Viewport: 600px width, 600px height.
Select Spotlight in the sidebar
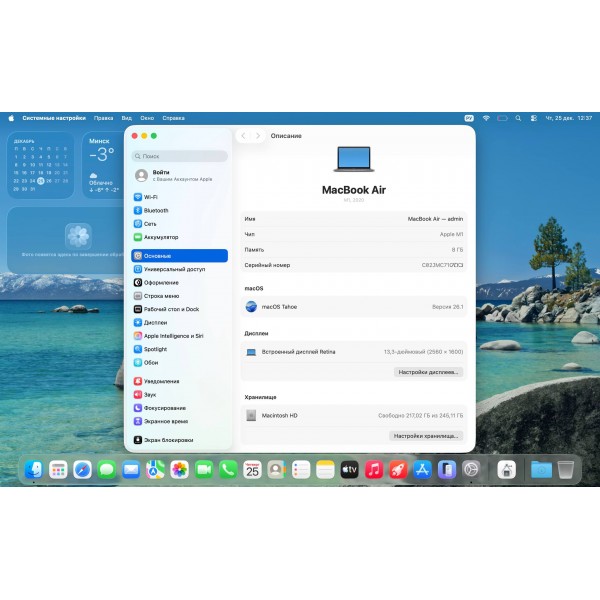pyautogui.click(x=155, y=349)
